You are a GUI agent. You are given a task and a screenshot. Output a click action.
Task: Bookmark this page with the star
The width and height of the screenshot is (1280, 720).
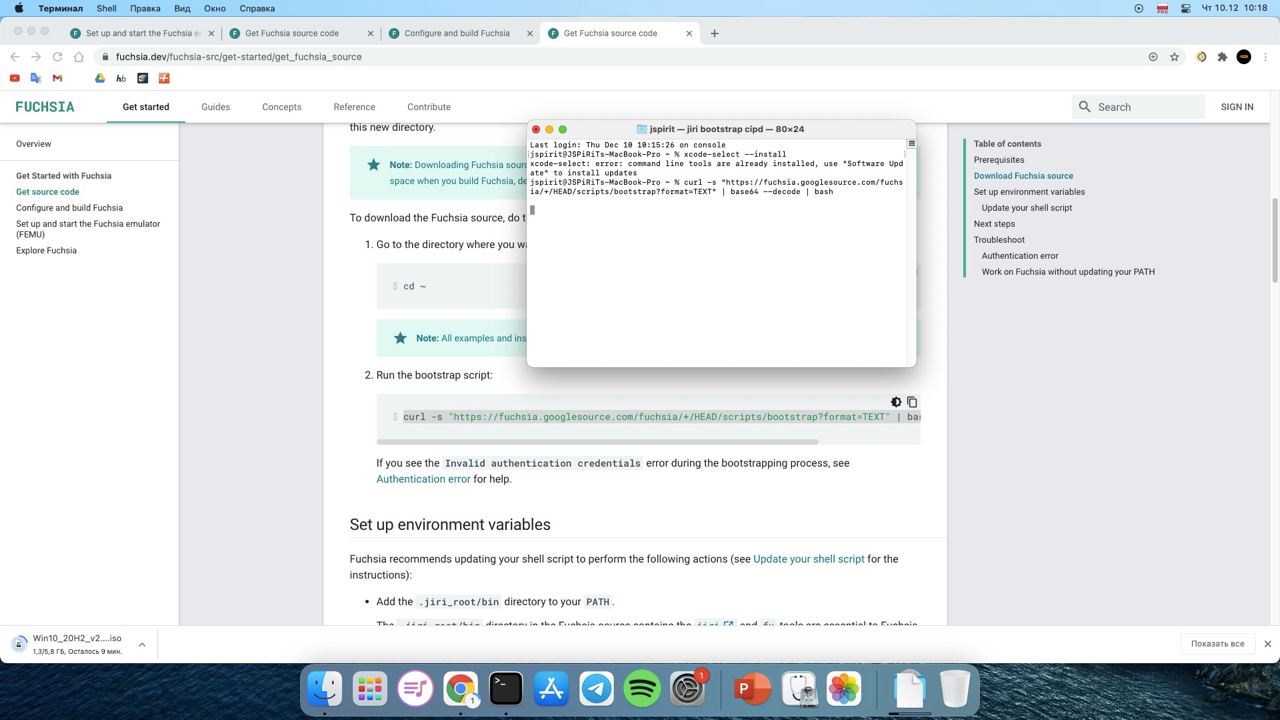click(x=1175, y=57)
